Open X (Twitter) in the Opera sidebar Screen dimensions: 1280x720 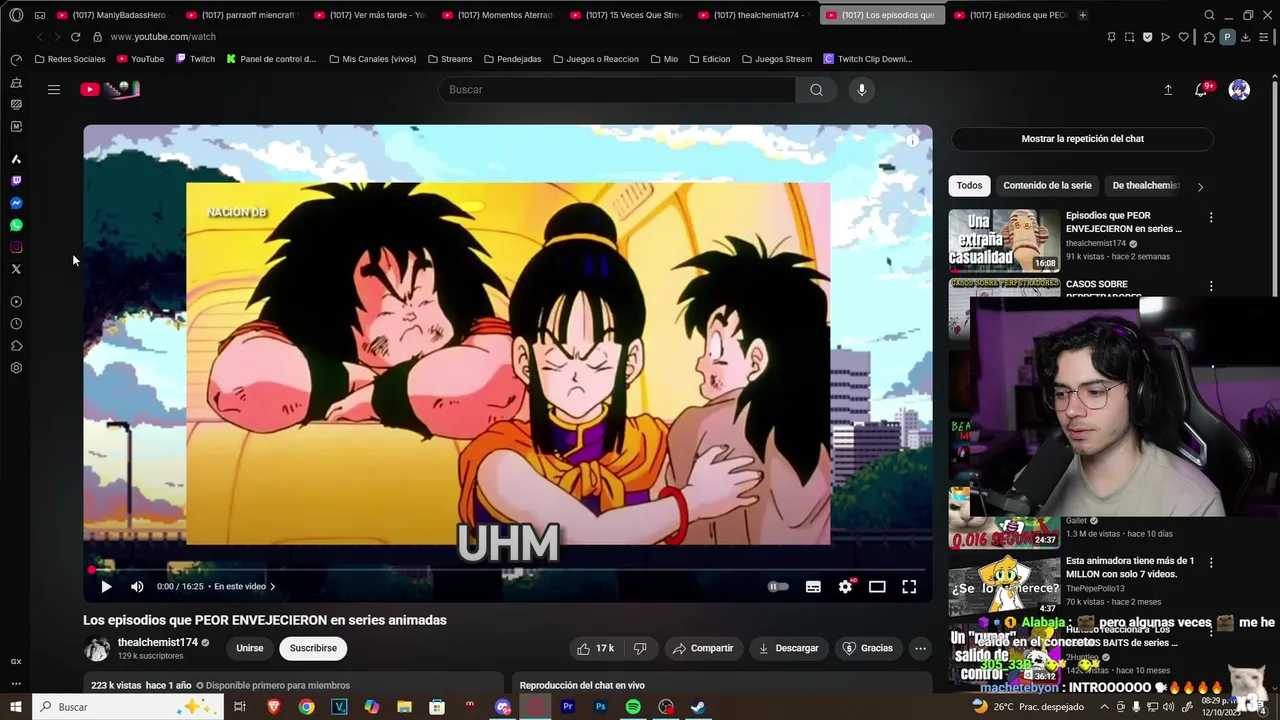(16, 269)
